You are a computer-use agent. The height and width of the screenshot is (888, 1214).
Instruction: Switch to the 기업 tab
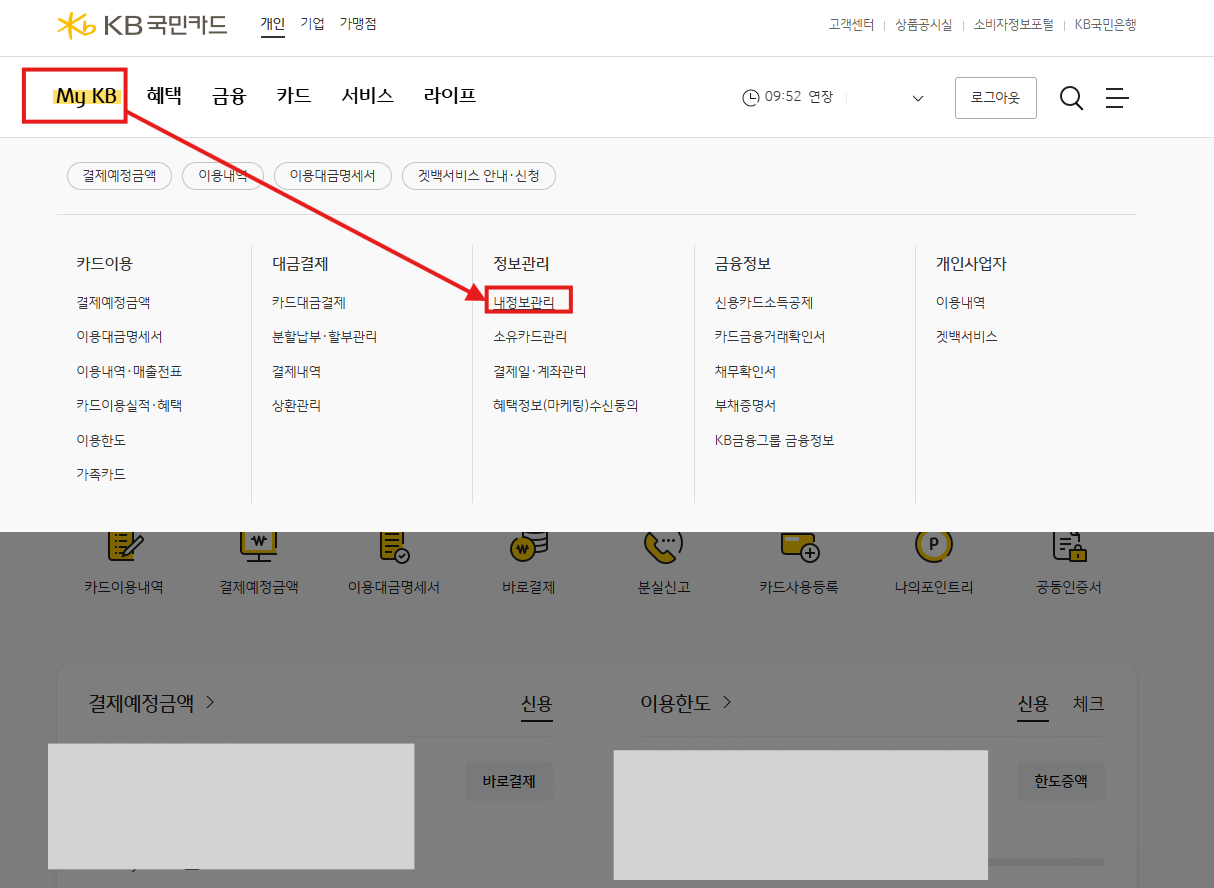pyautogui.click(x=313, y=24)
